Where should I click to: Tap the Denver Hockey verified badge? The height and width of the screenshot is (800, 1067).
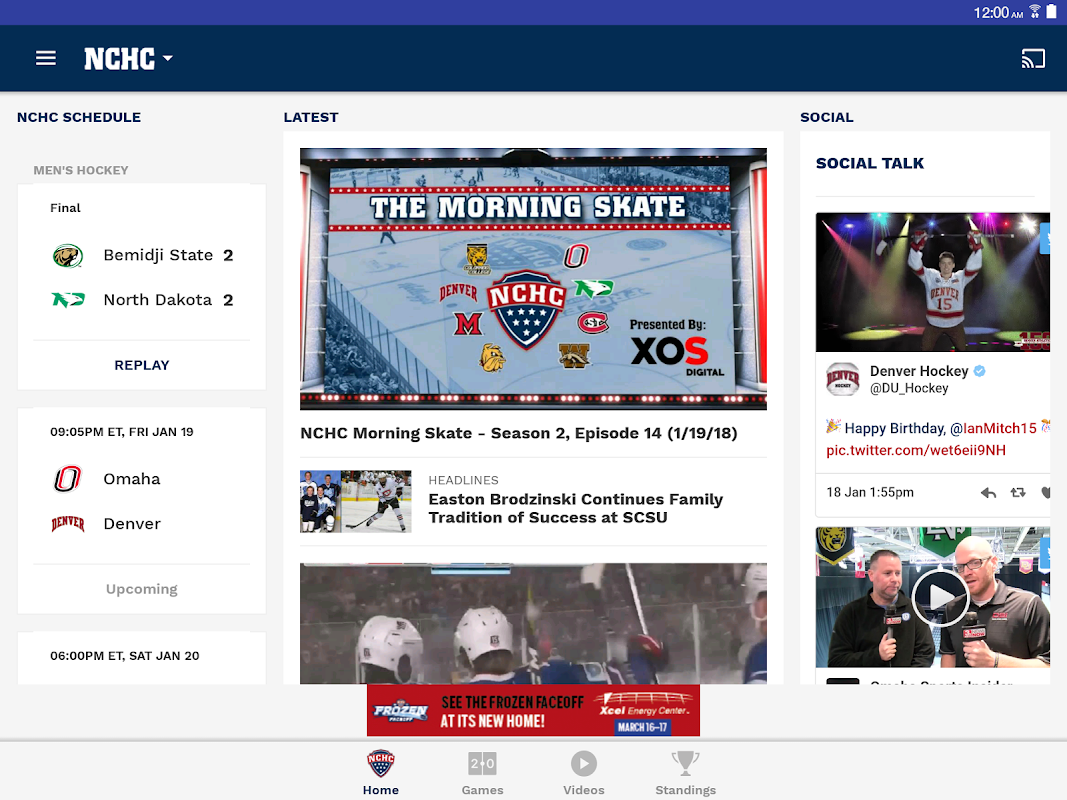click(x=979, y=371)
